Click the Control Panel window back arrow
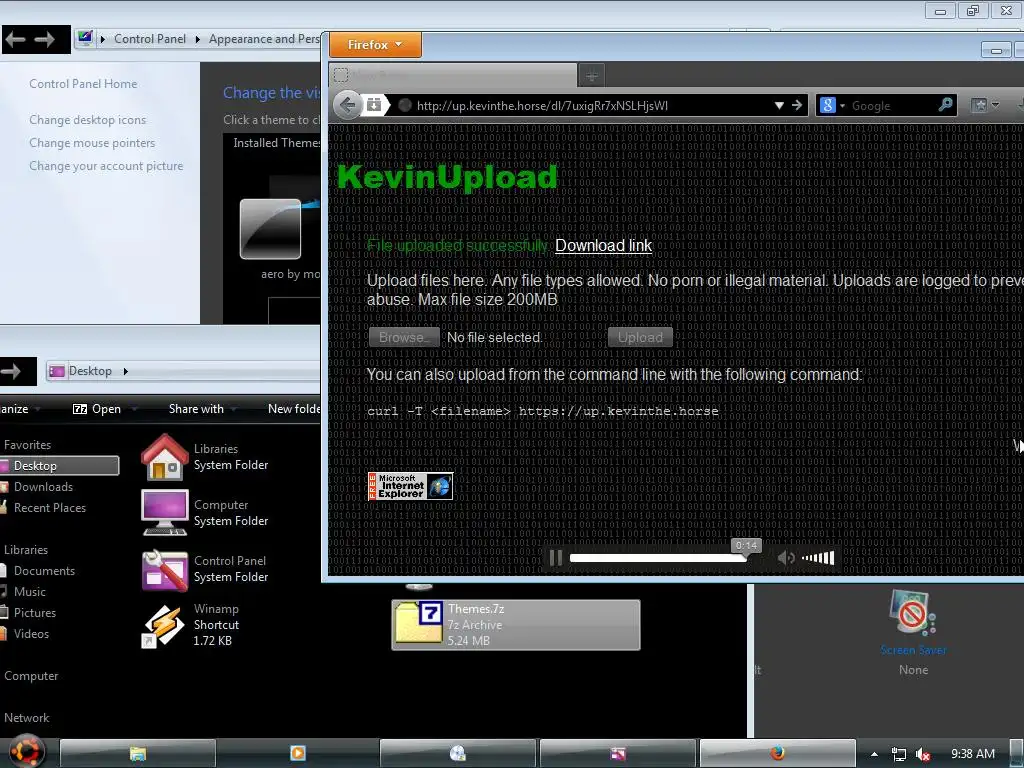 pyautogui.click(x=15, y=40)
